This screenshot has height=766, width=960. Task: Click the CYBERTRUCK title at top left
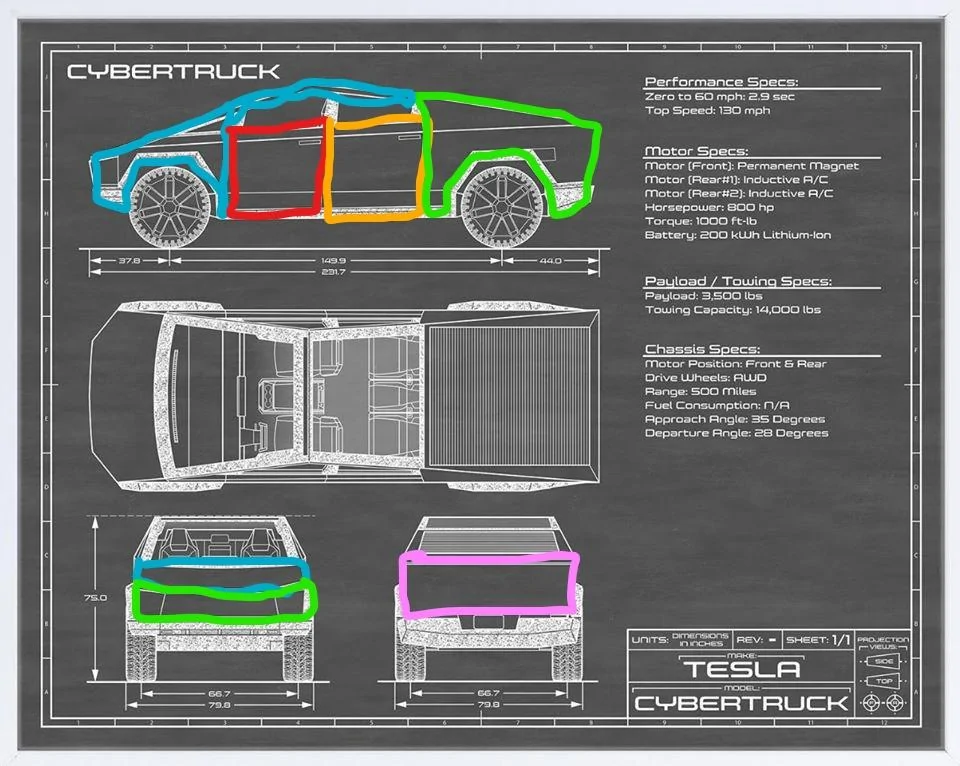(173, 72)
